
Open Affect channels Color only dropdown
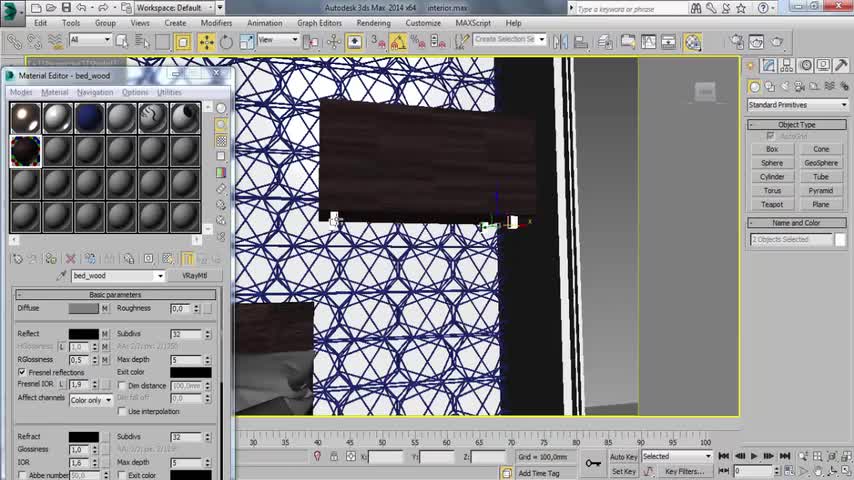tap(90, 400)
